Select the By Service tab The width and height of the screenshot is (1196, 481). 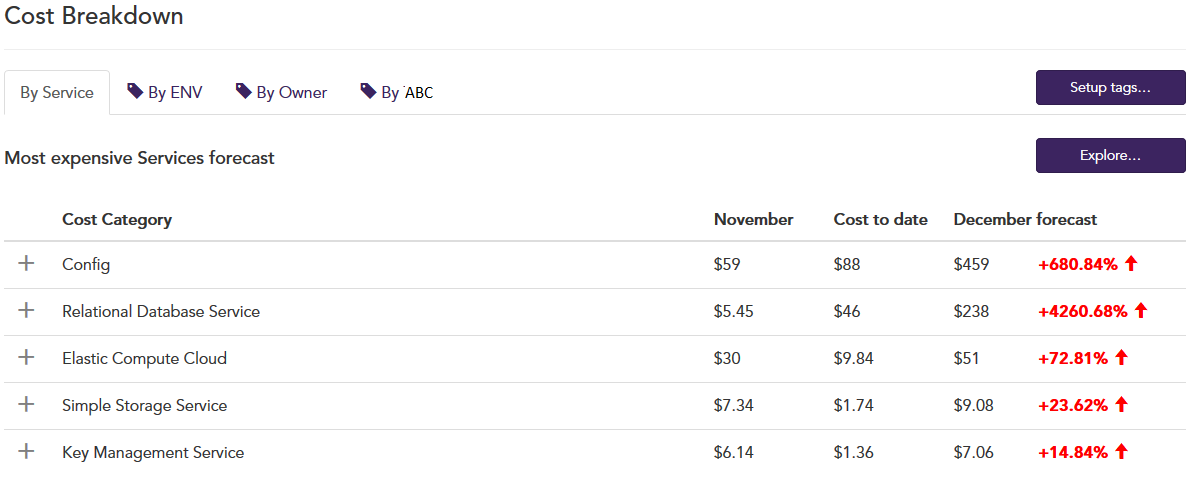coord(57,92)
